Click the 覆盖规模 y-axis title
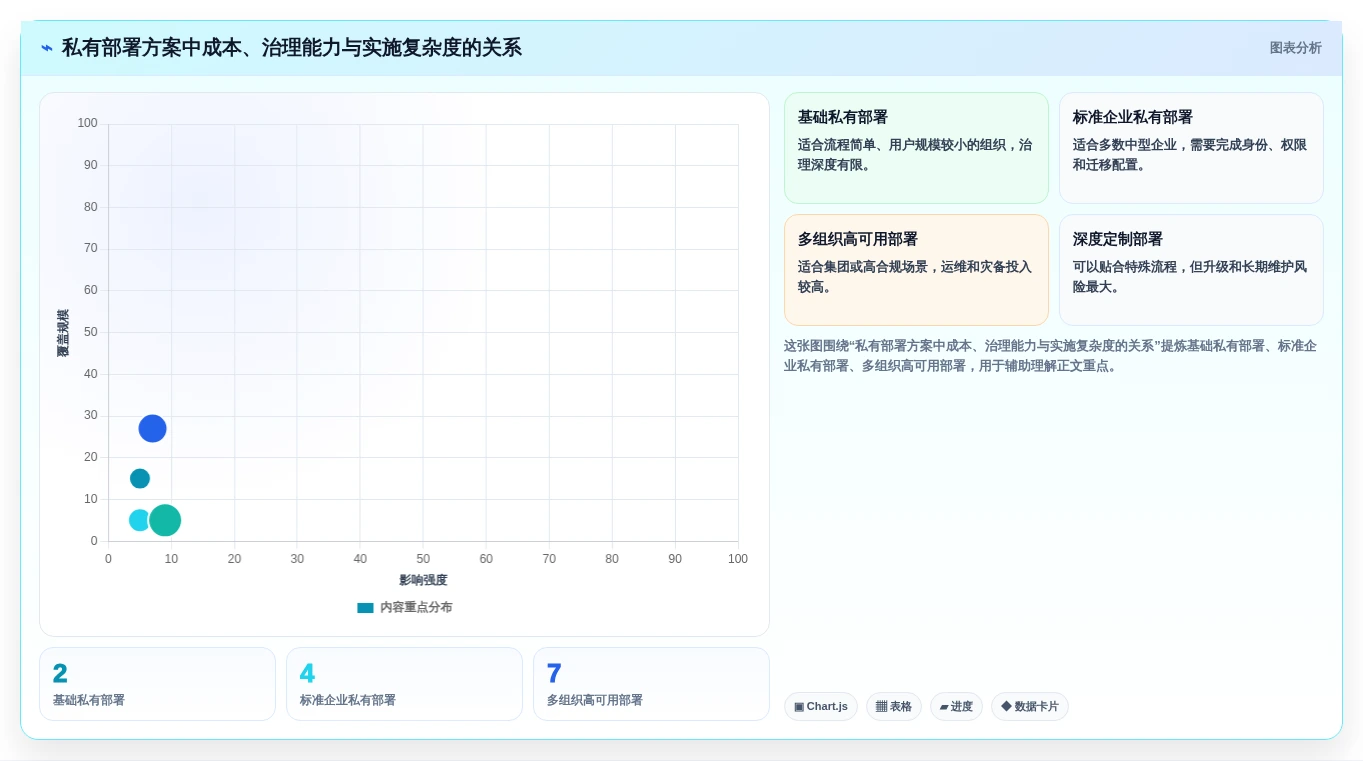The height and width of the screenshot is (761, 1363). 63,333
